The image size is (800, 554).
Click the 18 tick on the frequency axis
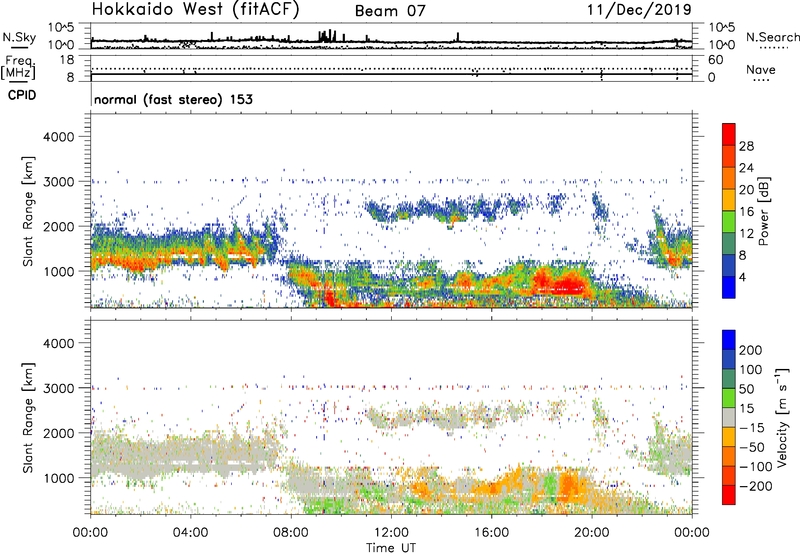tap(67, 60)
